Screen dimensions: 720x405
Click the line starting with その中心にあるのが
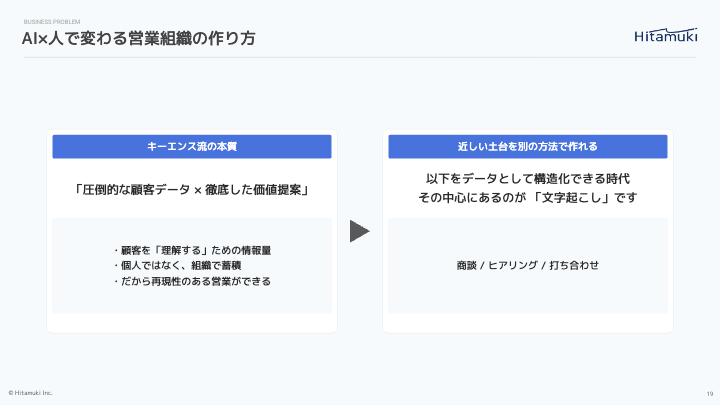coord(527,198)
